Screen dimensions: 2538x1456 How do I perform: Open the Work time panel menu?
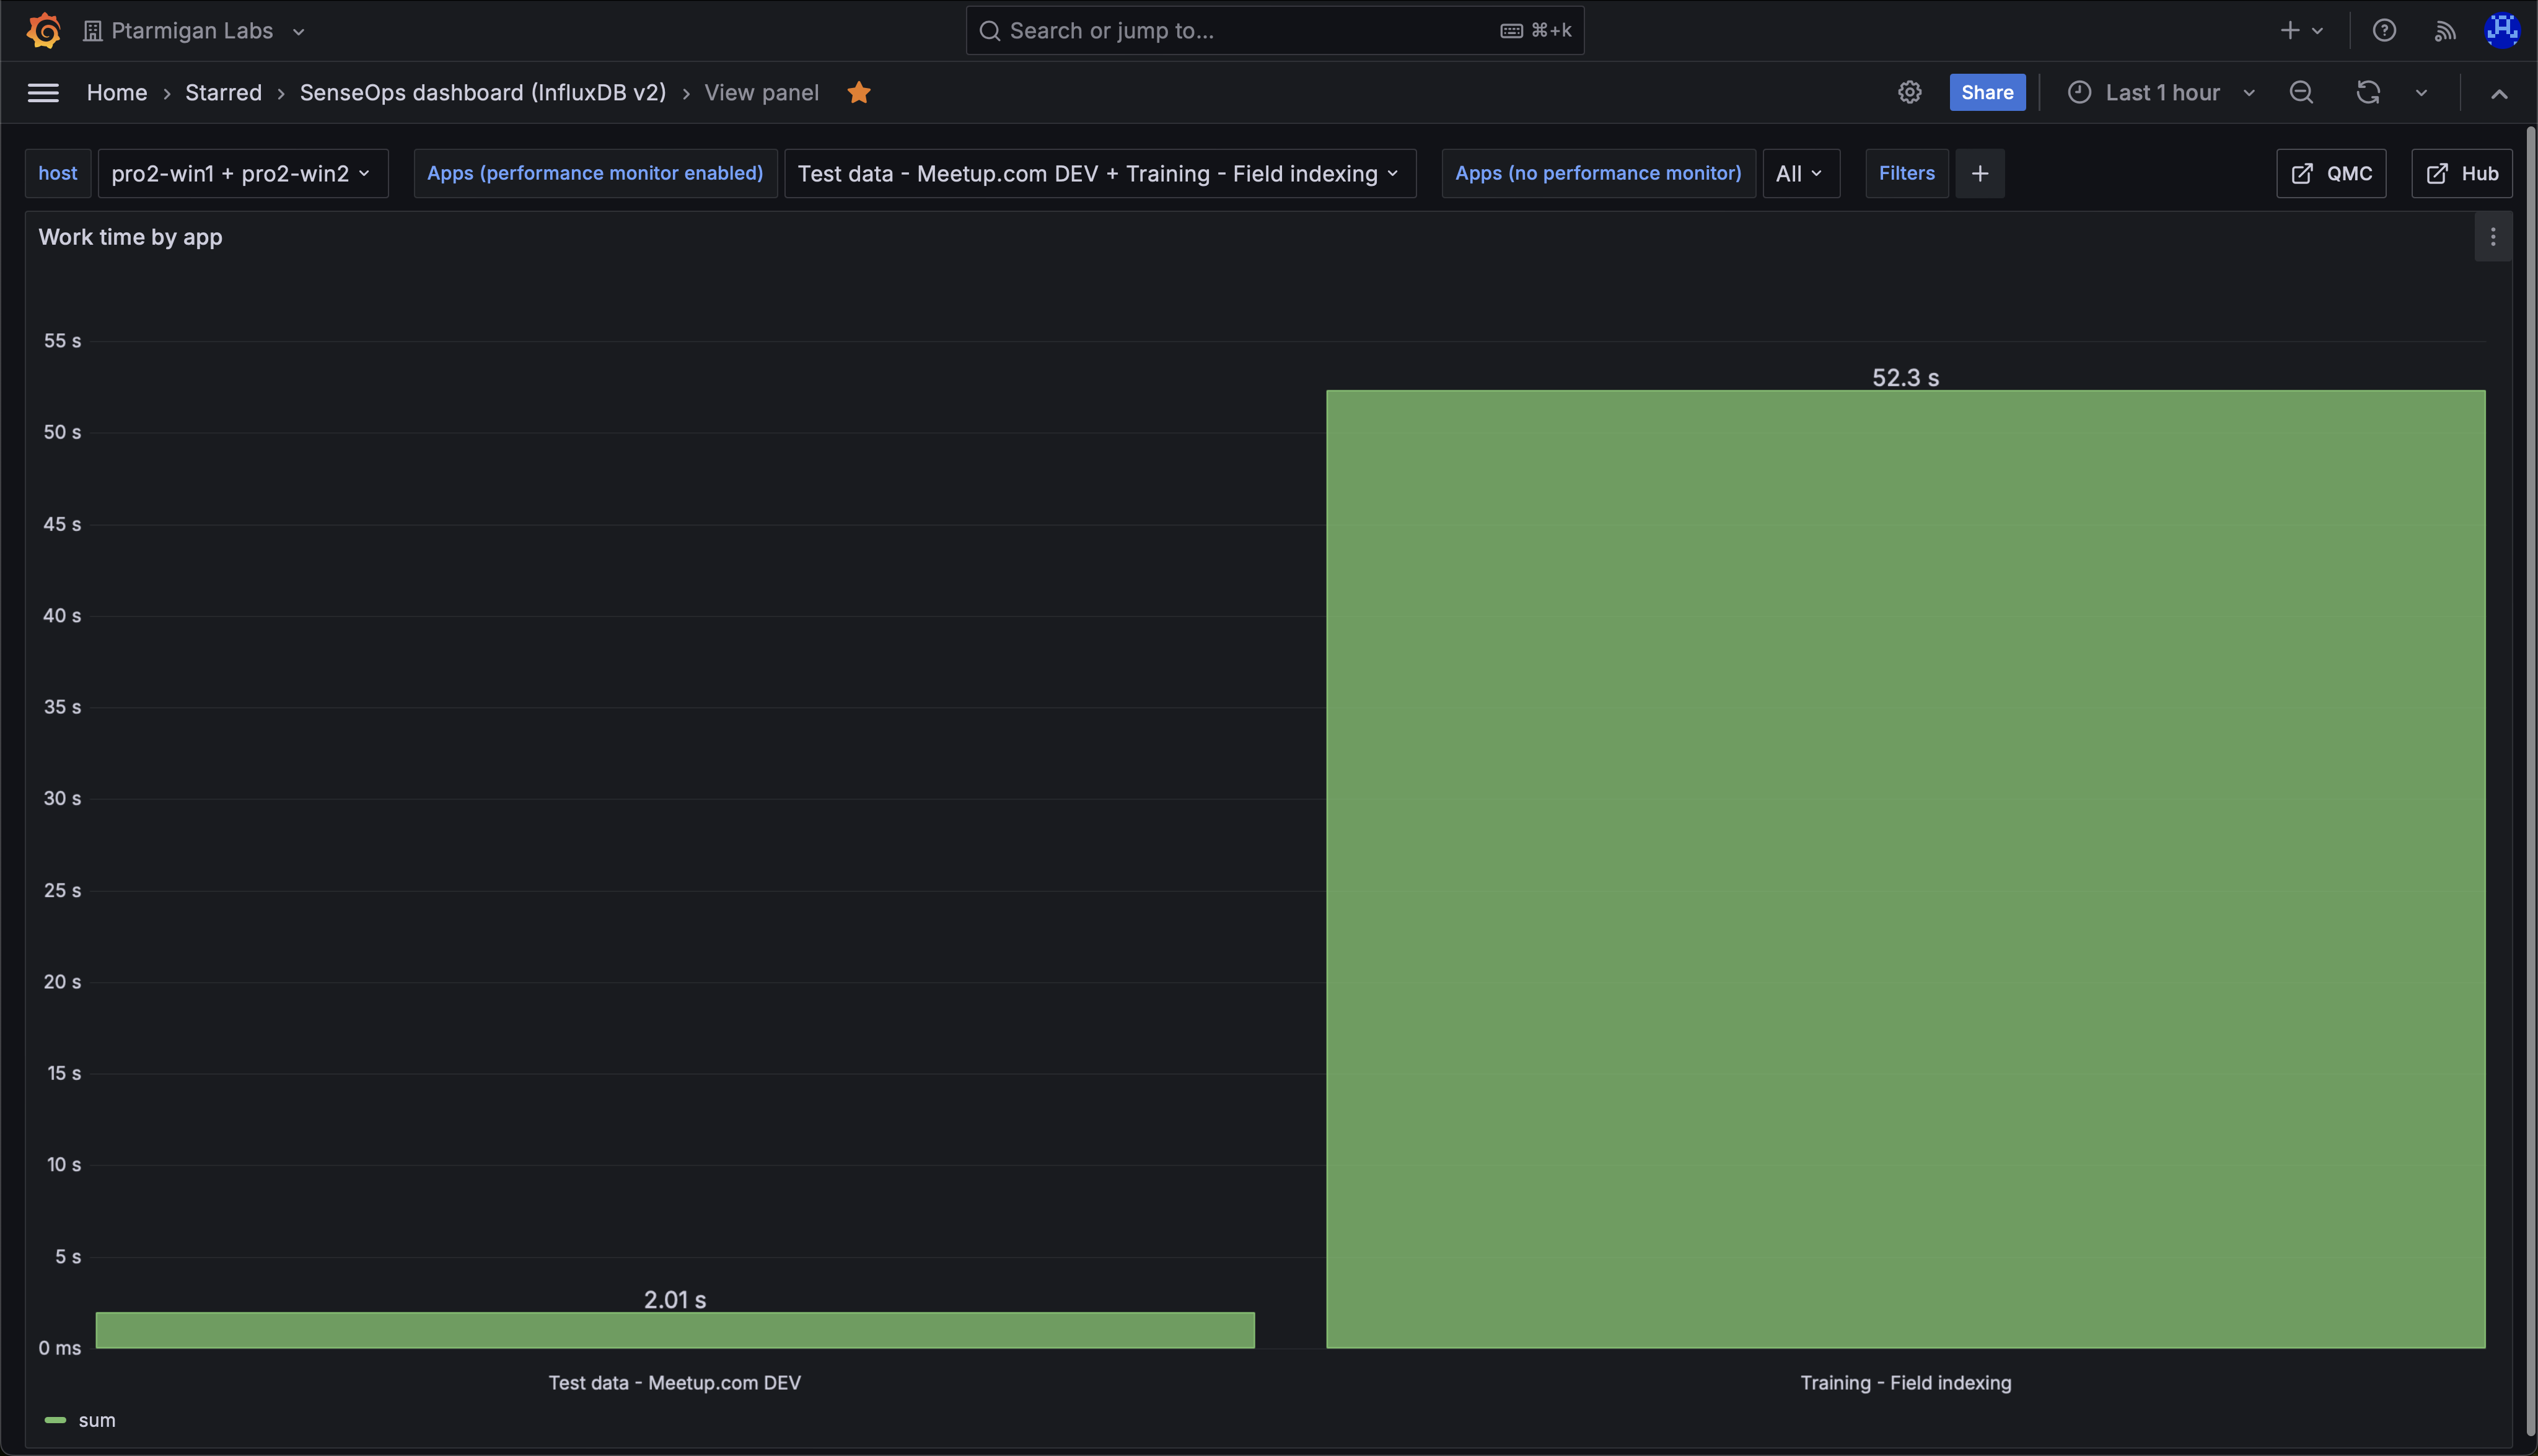2492,237
